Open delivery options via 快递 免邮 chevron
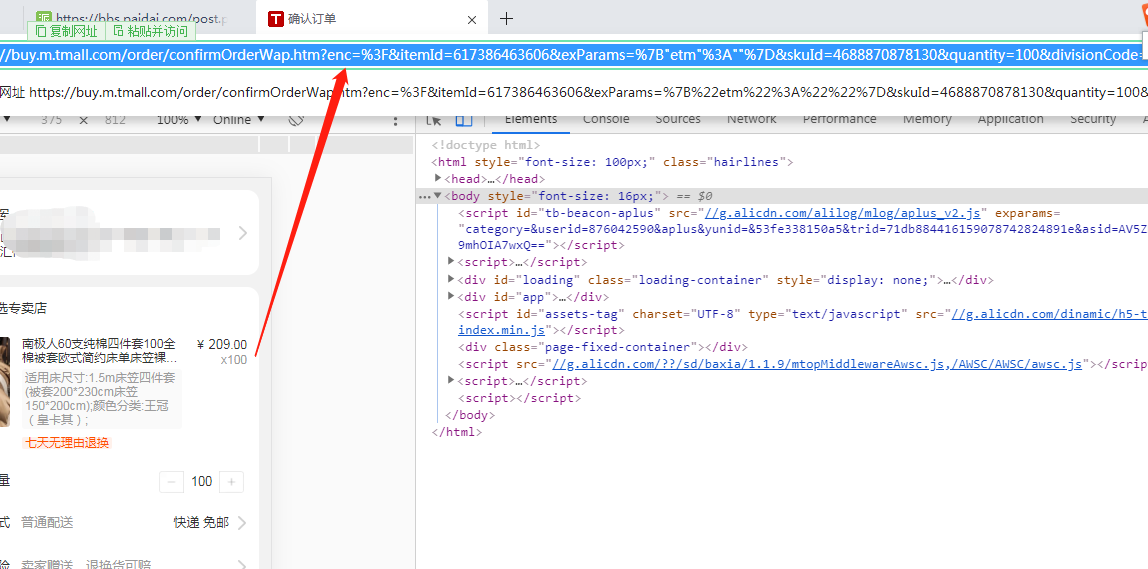The image size is (1148, 569). pyautogui.click(x=242, y=523)
